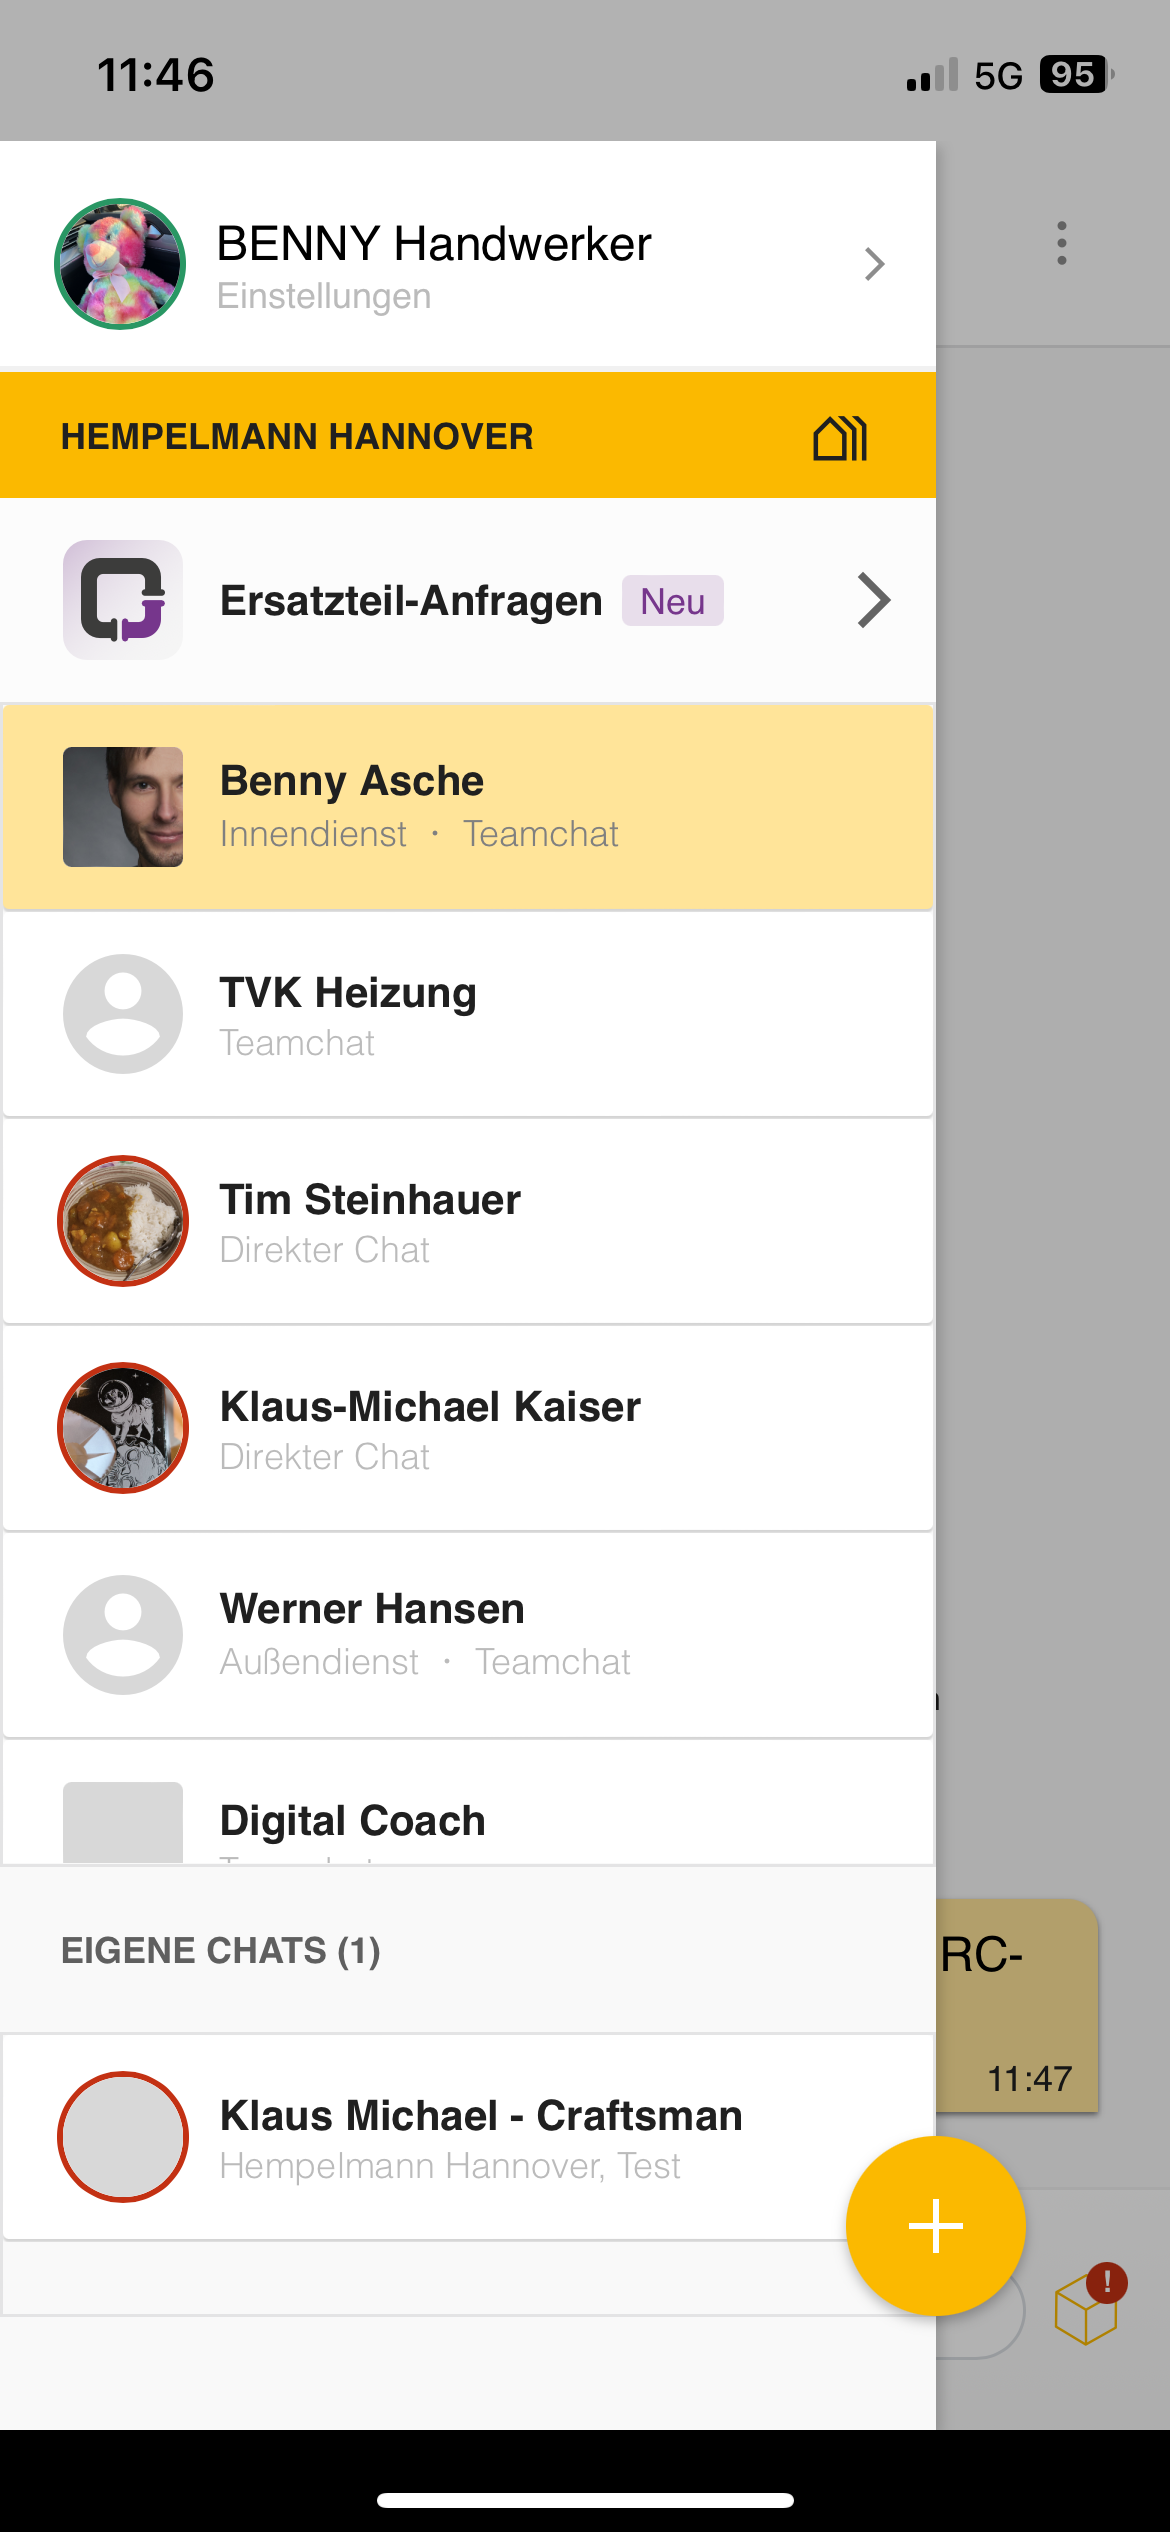Tap the BENNY Handwerker teddy bear avatar

[120, 264]
